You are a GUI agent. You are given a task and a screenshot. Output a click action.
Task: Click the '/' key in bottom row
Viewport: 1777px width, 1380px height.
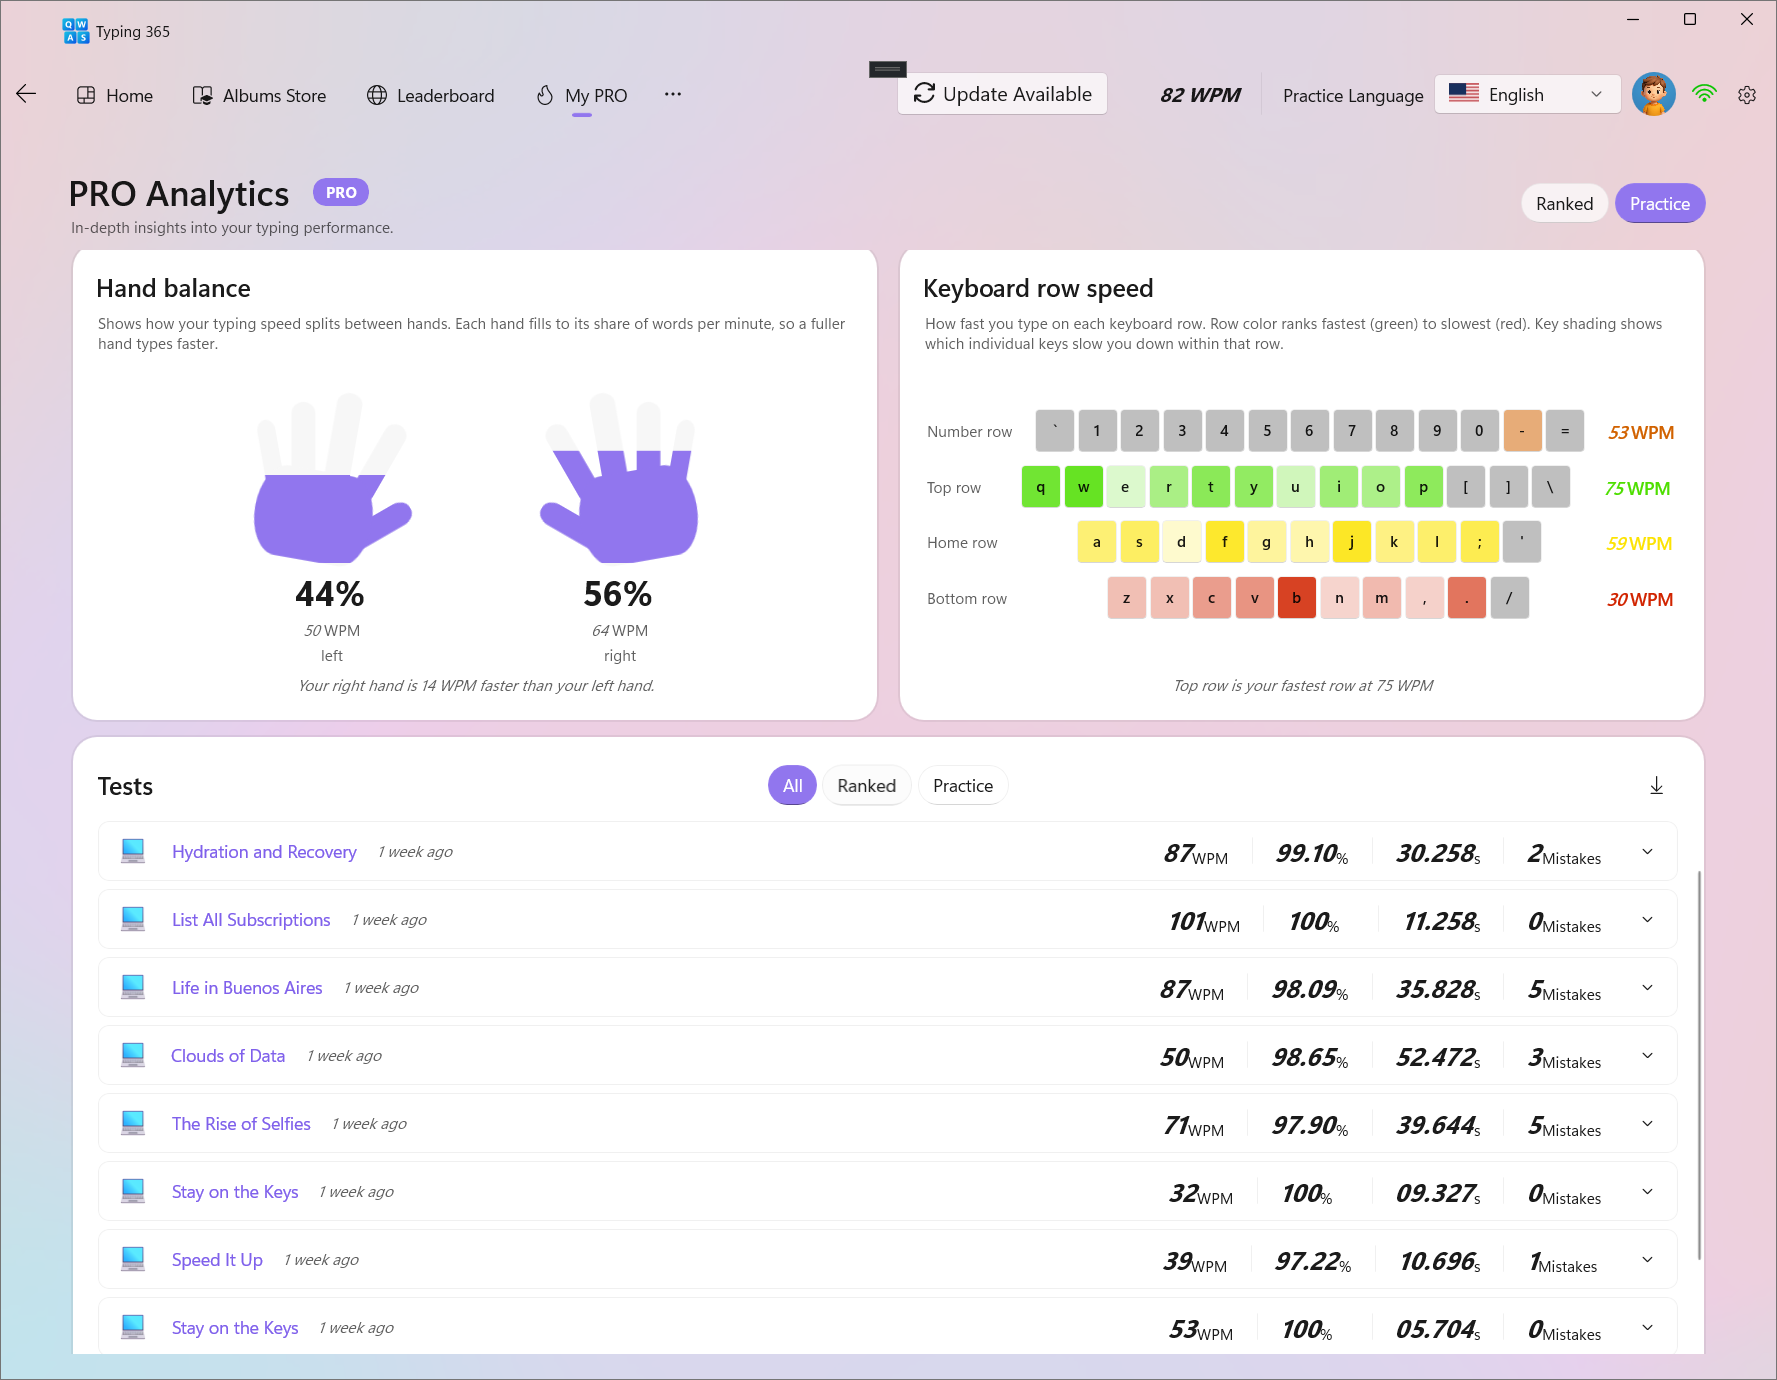pos(1509,598)
